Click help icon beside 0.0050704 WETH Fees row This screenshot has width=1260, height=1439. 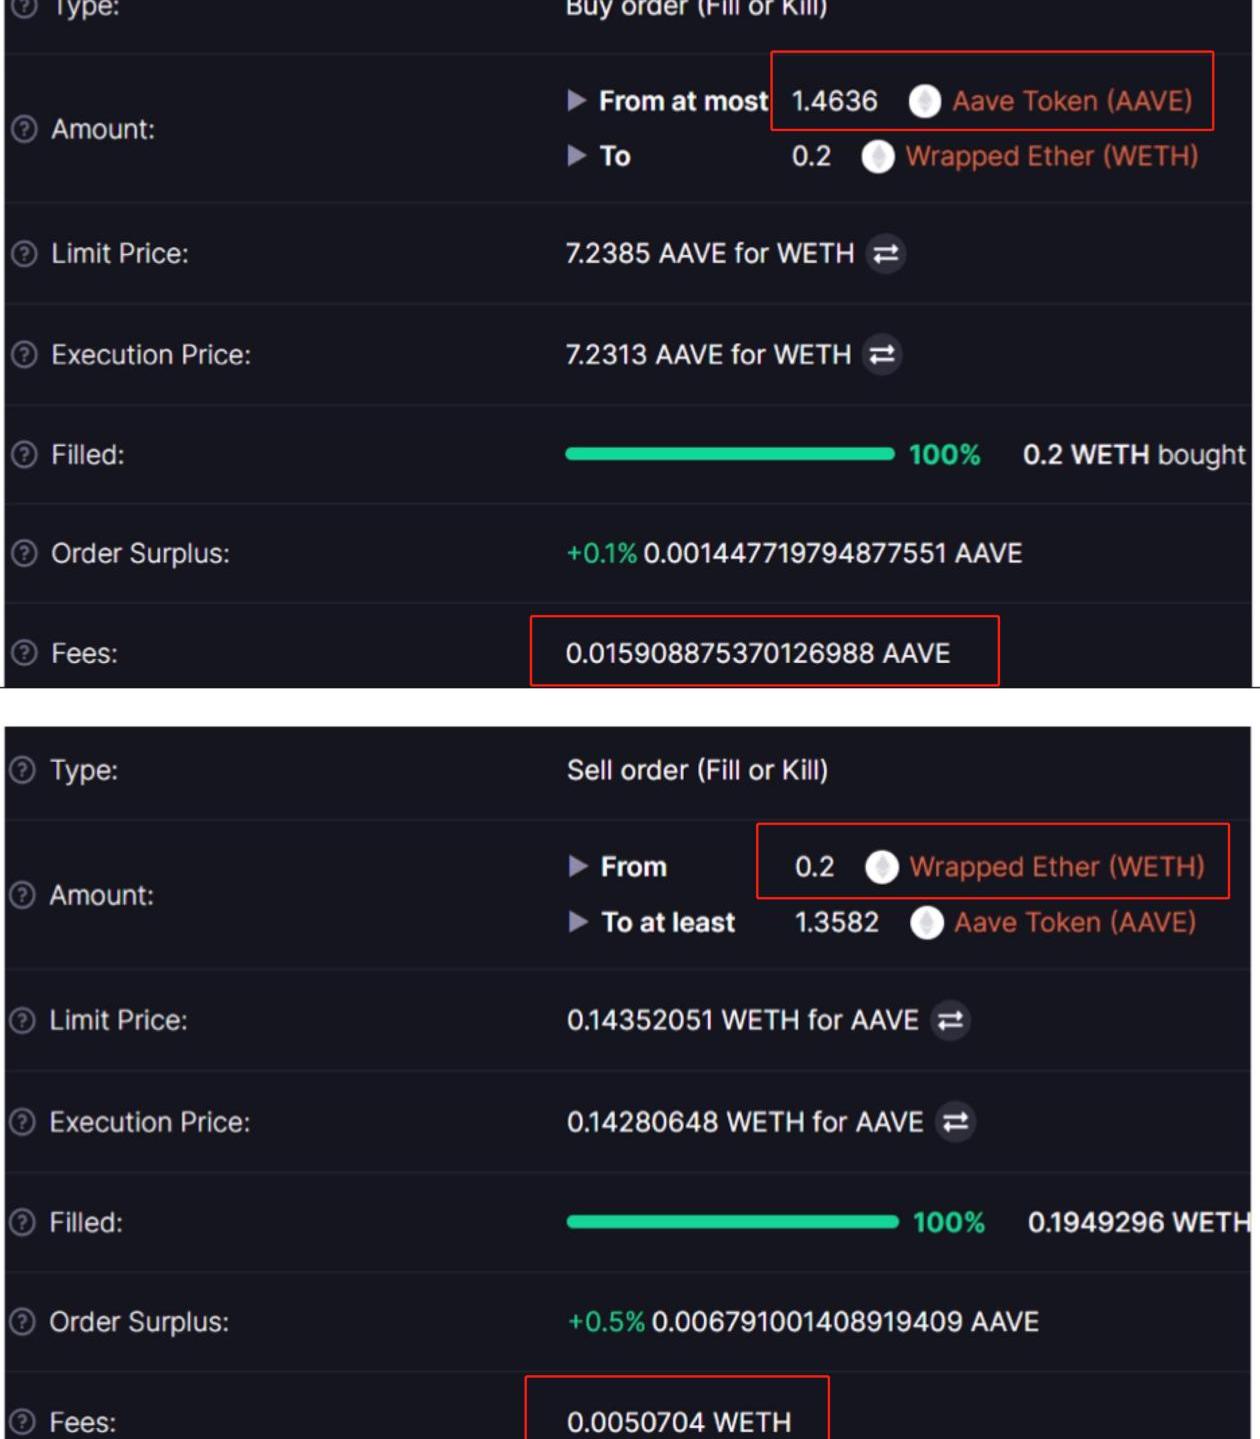(x=23, y=1422)
